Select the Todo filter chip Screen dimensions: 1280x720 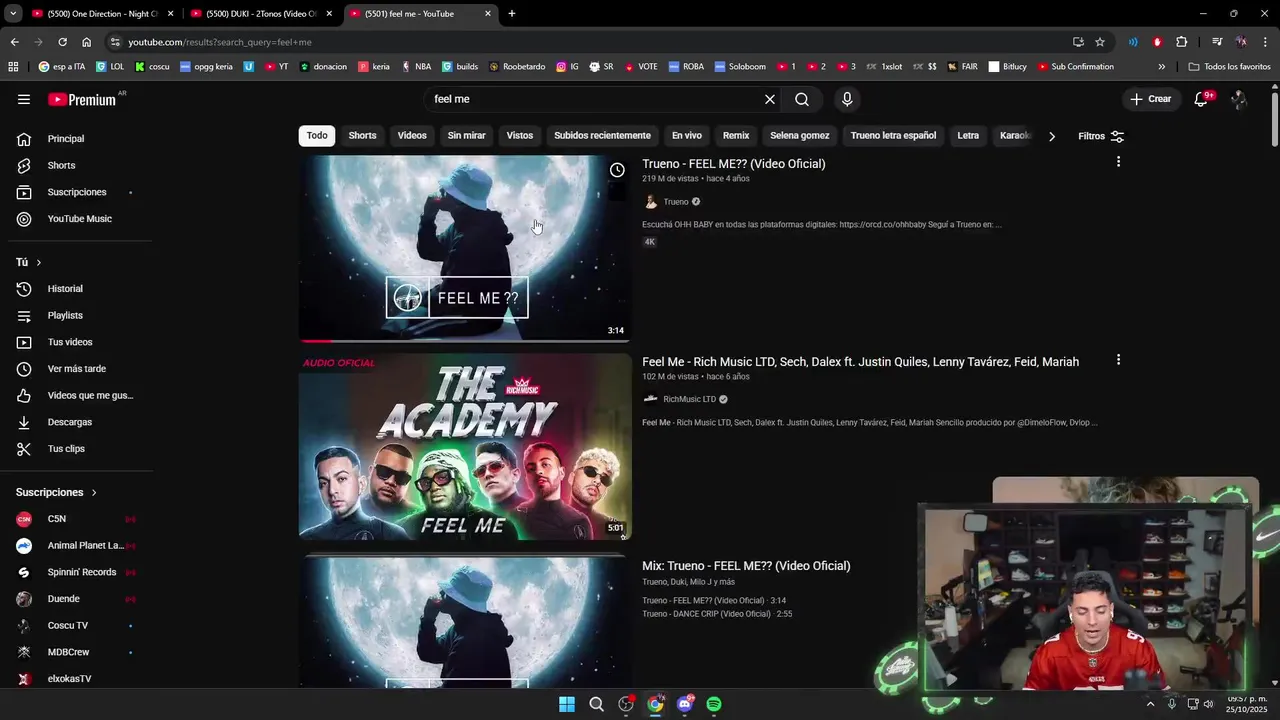coord(317,135)
